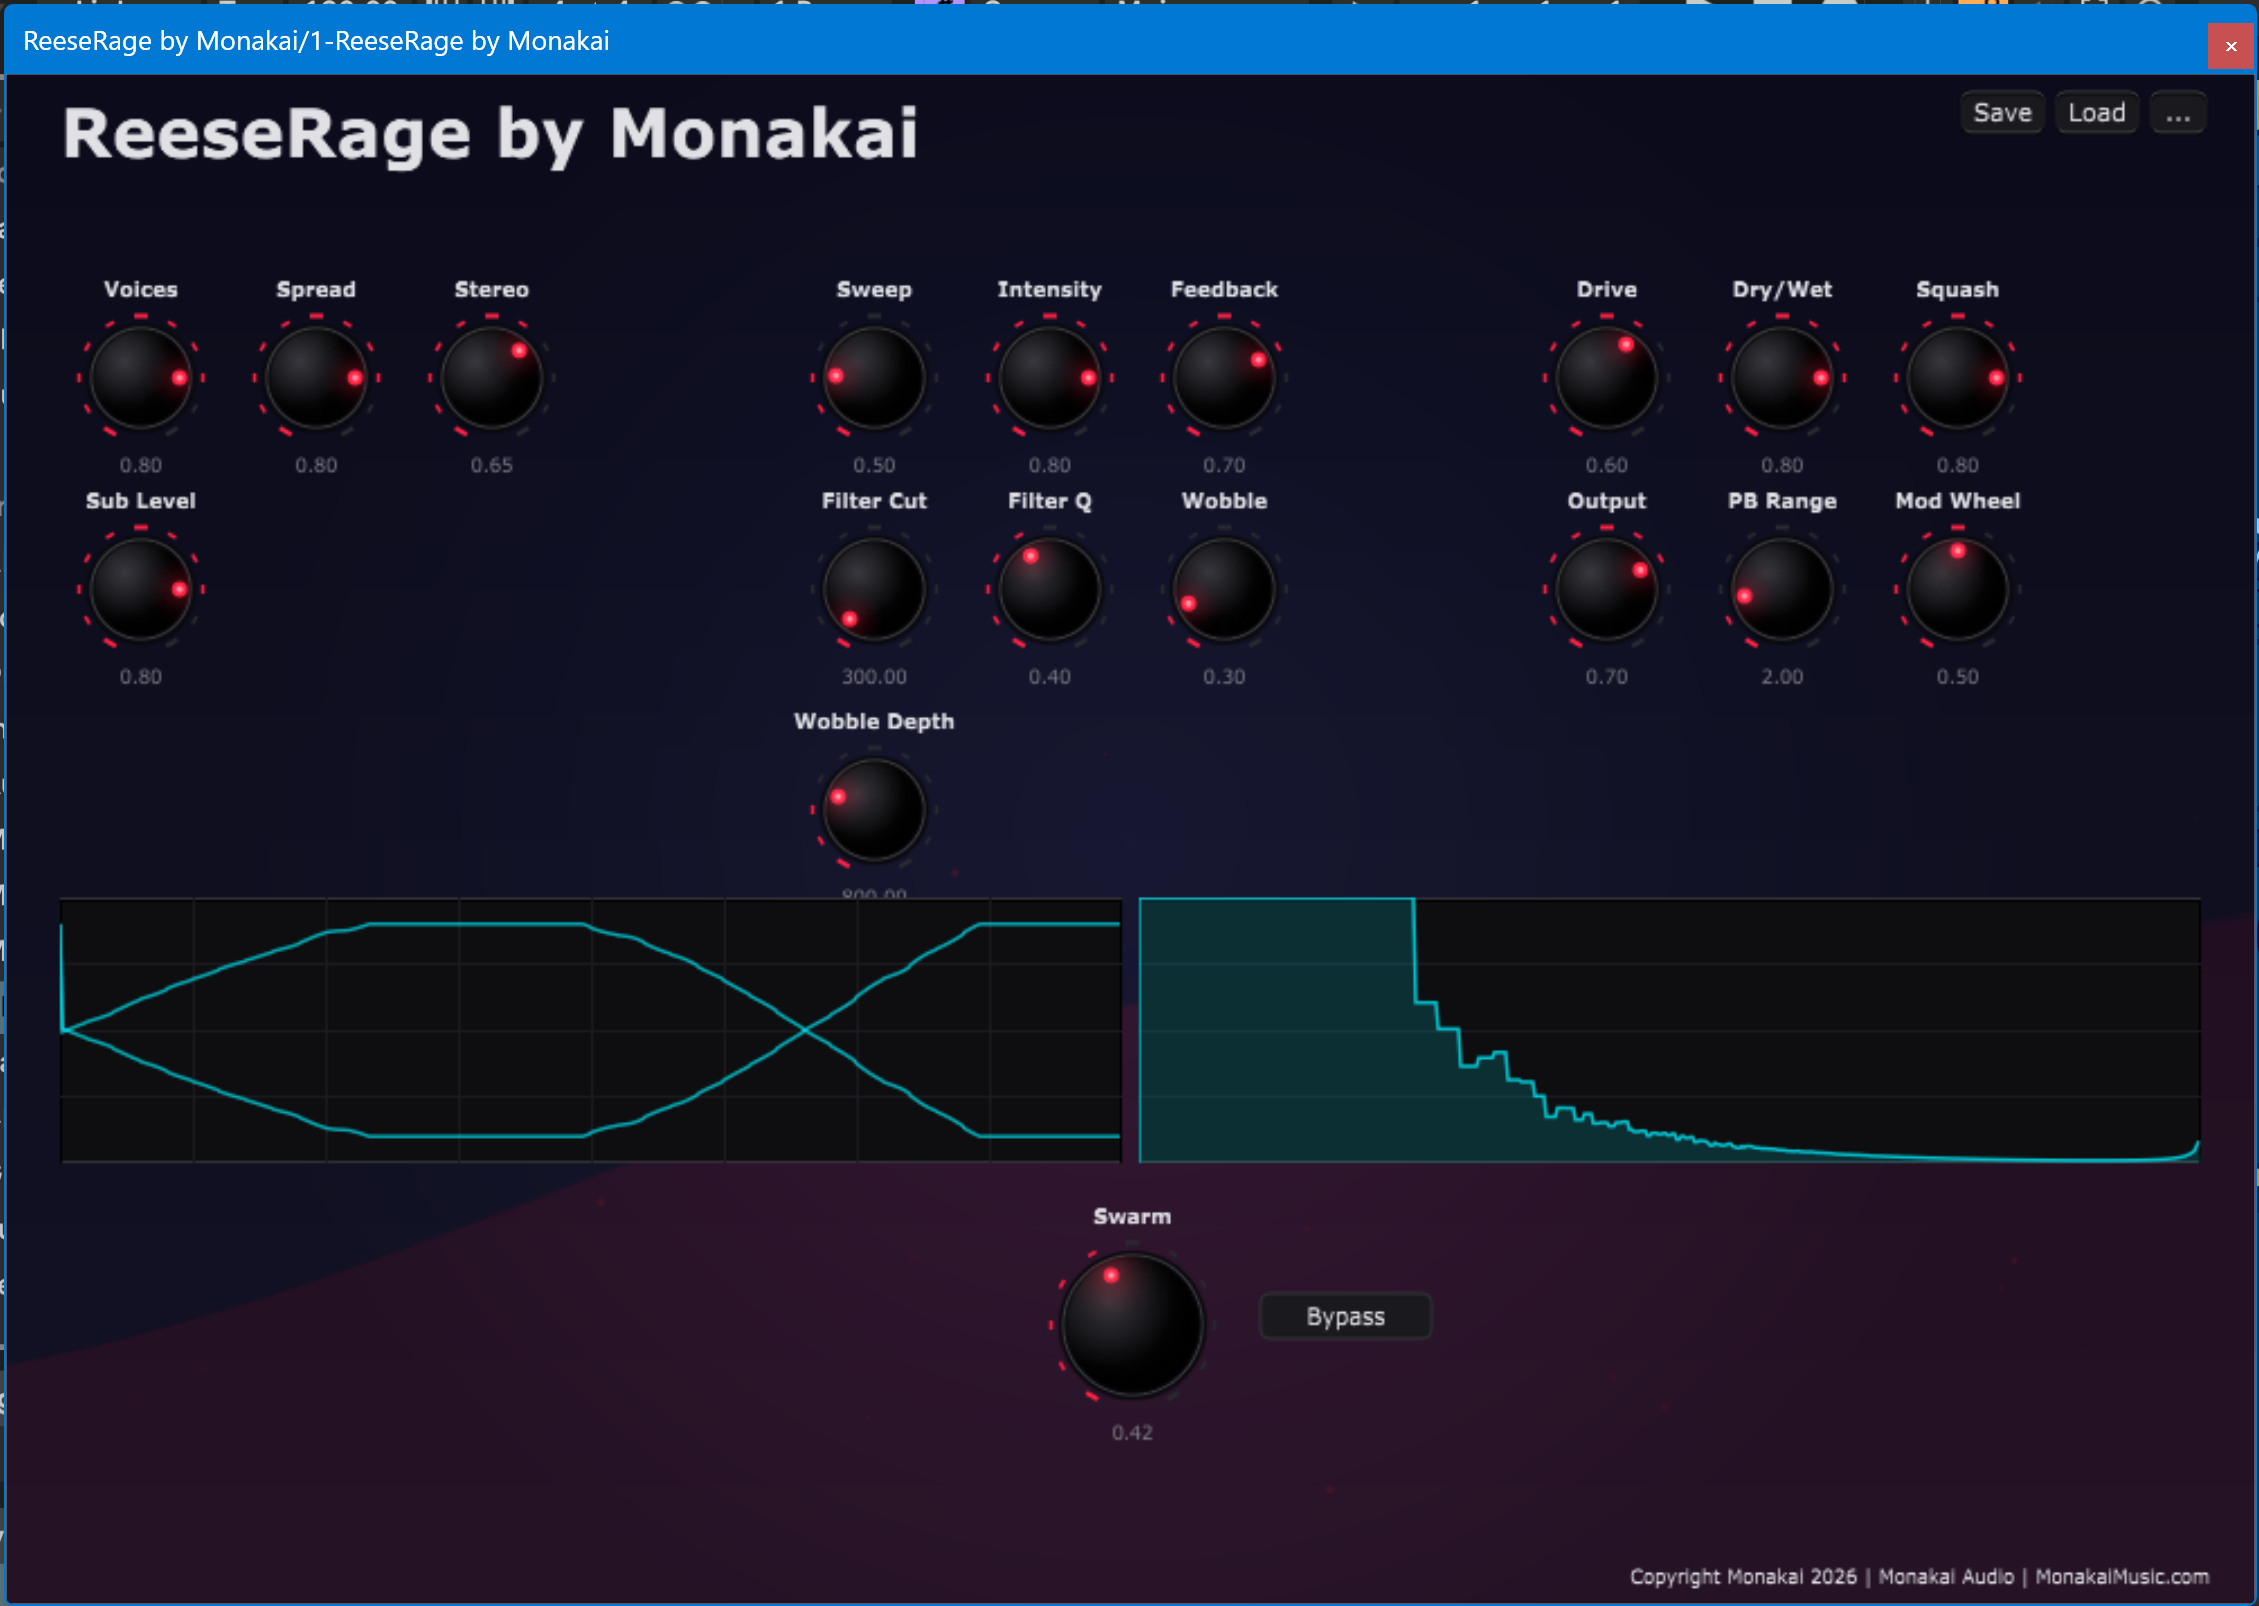Screen dimensions: 2259x1606
Task: Click the Intensity knob
Action: pyautogui.click(x=1050, y=378)
